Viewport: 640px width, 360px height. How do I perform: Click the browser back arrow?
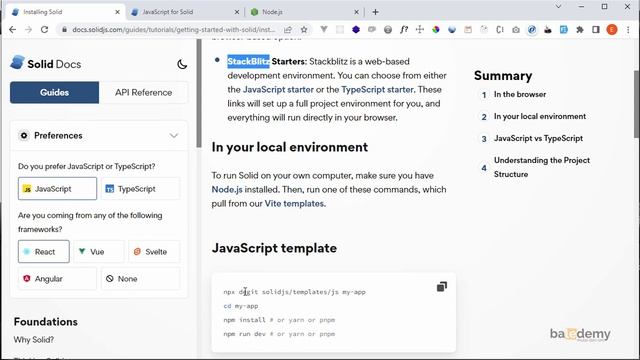point(12,29)
